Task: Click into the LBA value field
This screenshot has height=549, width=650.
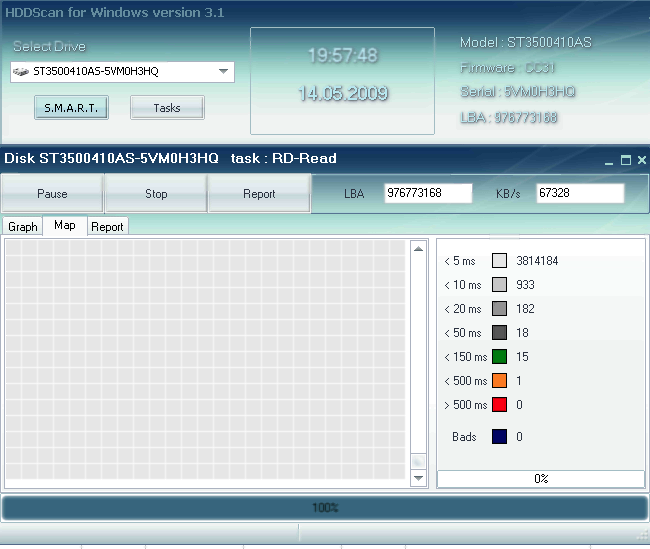Action: coord(427,193)
